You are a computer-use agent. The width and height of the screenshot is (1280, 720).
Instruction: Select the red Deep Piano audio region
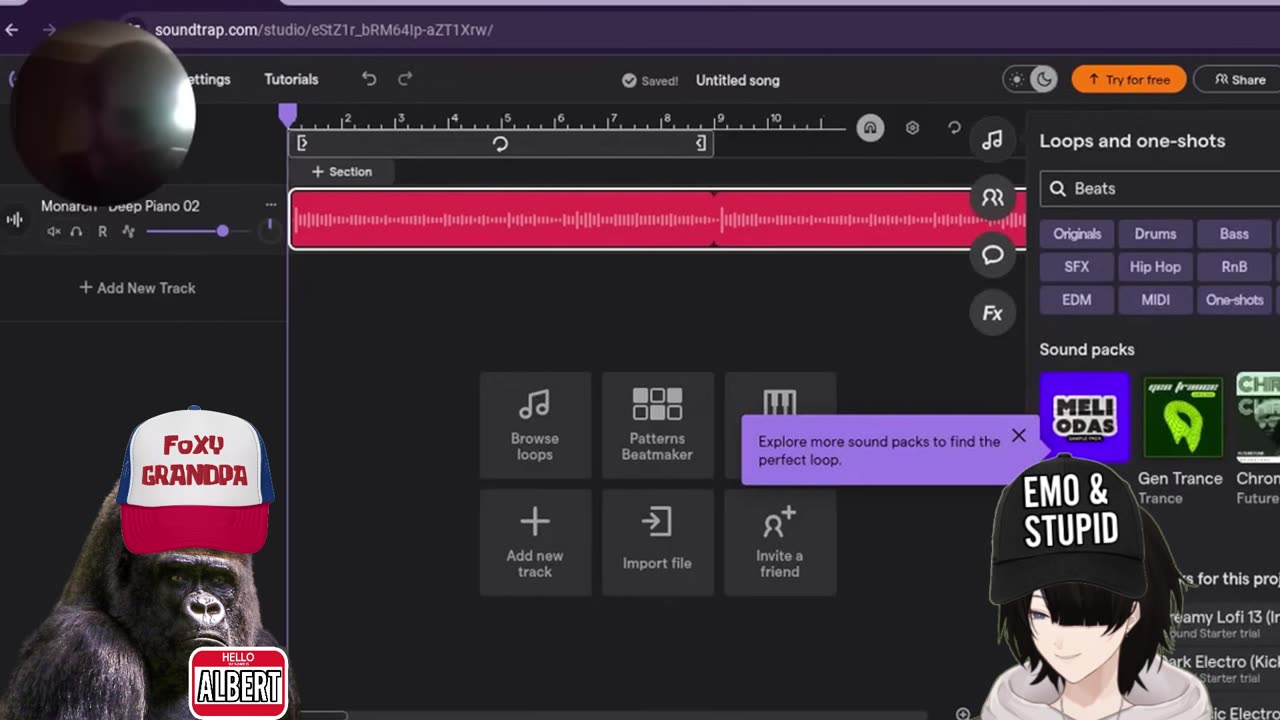pos(658,219)
